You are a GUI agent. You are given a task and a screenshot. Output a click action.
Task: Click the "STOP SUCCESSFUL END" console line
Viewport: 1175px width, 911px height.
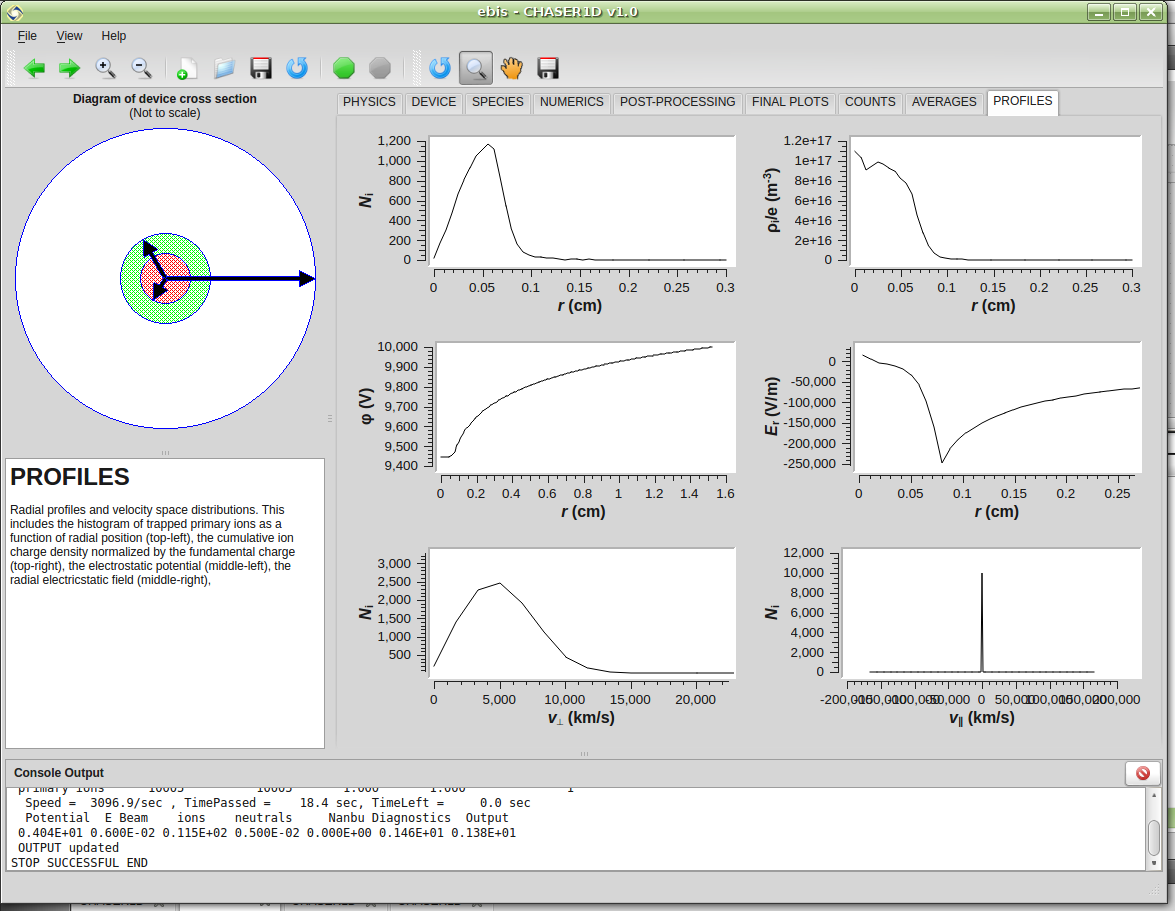pyautogui.click(x=79, y=863)
